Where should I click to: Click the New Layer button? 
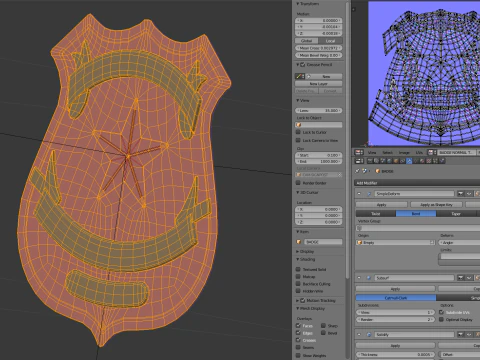click(x=319, y=84)
